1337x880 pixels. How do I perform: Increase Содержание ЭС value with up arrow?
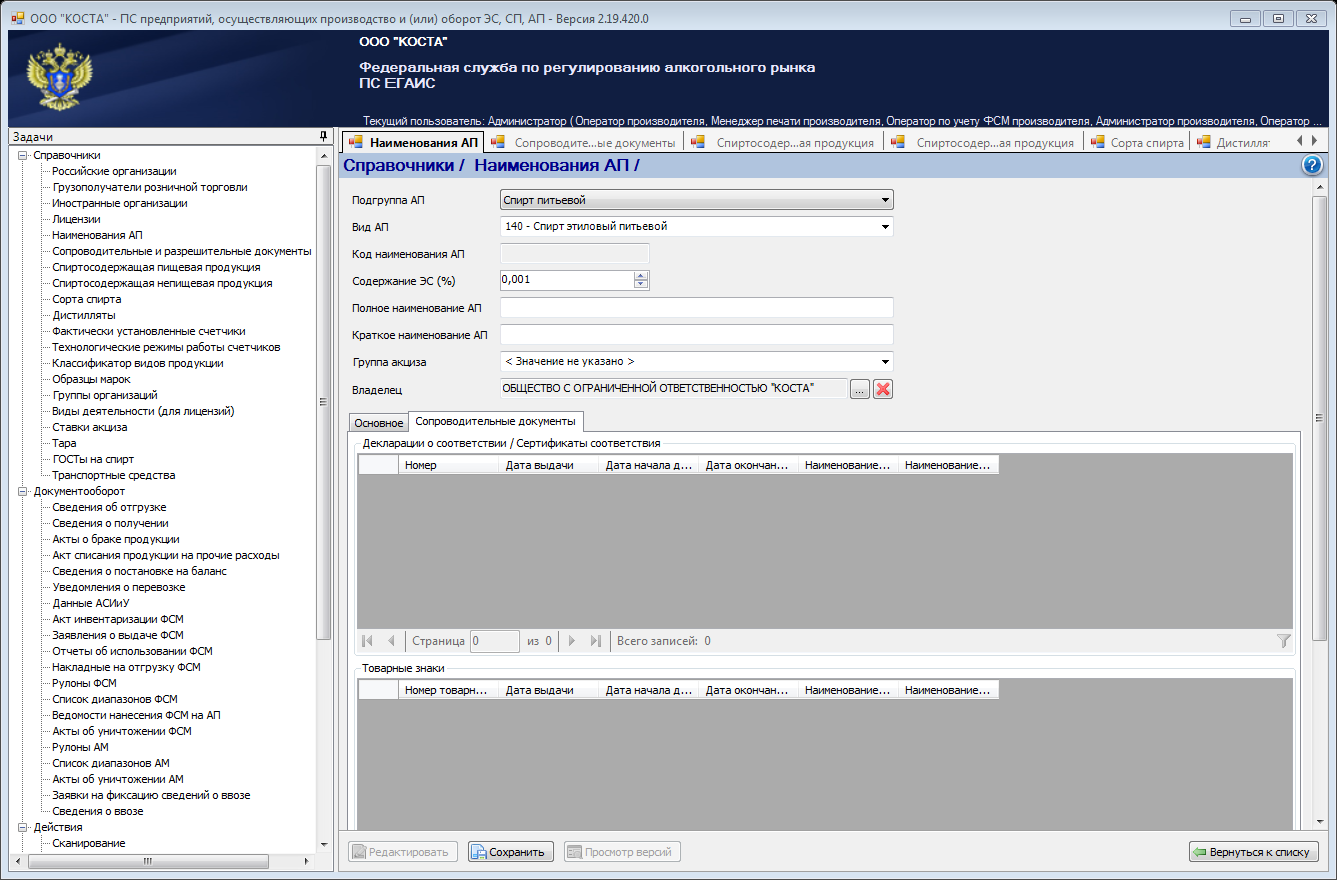(641, 275)
